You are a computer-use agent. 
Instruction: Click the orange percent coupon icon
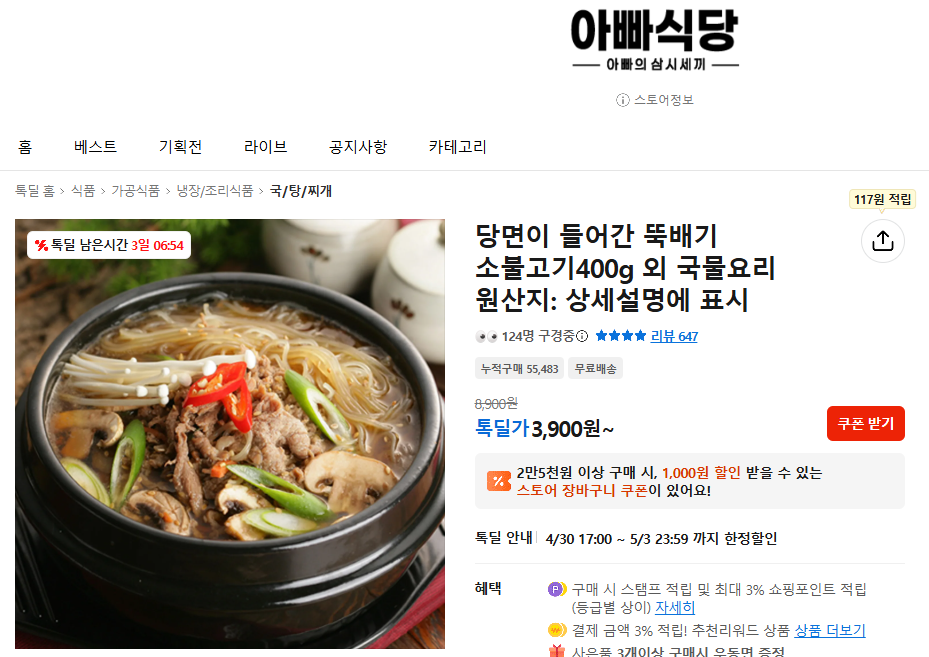click(498, 481)
